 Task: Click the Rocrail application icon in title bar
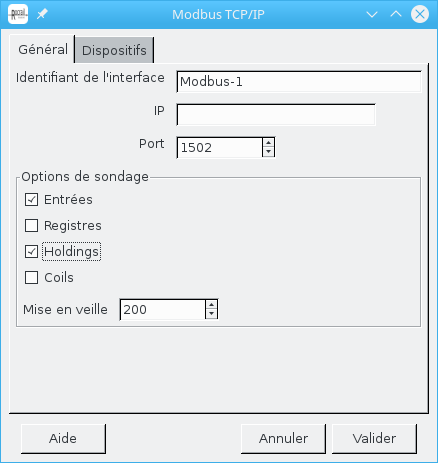pos(18,14)
